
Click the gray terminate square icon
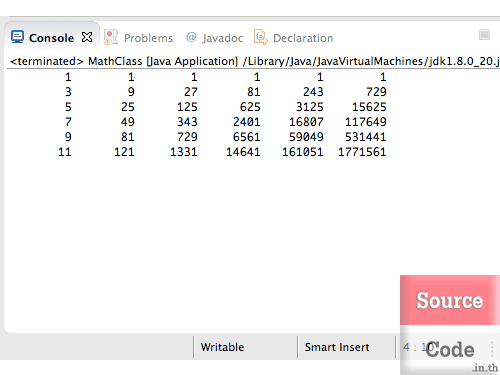tap(484, 35)
